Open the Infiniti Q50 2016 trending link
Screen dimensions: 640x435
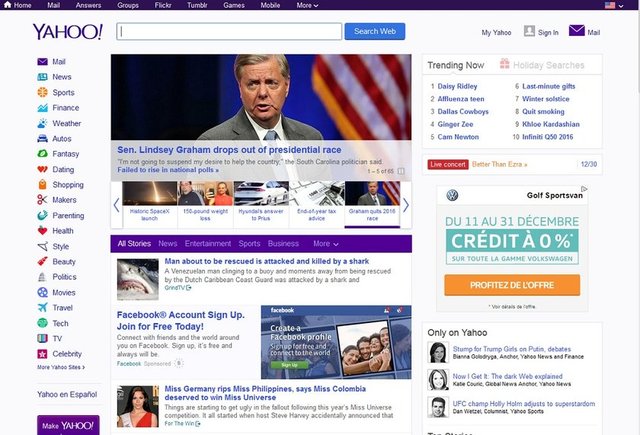tap(547, 137)
